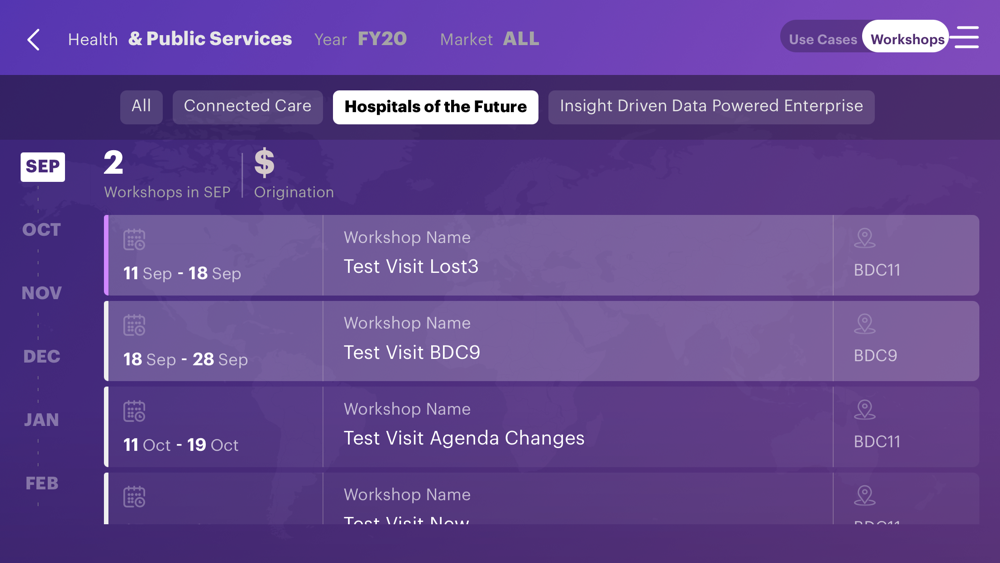Select the Workshops toggle option

point(907,39)
